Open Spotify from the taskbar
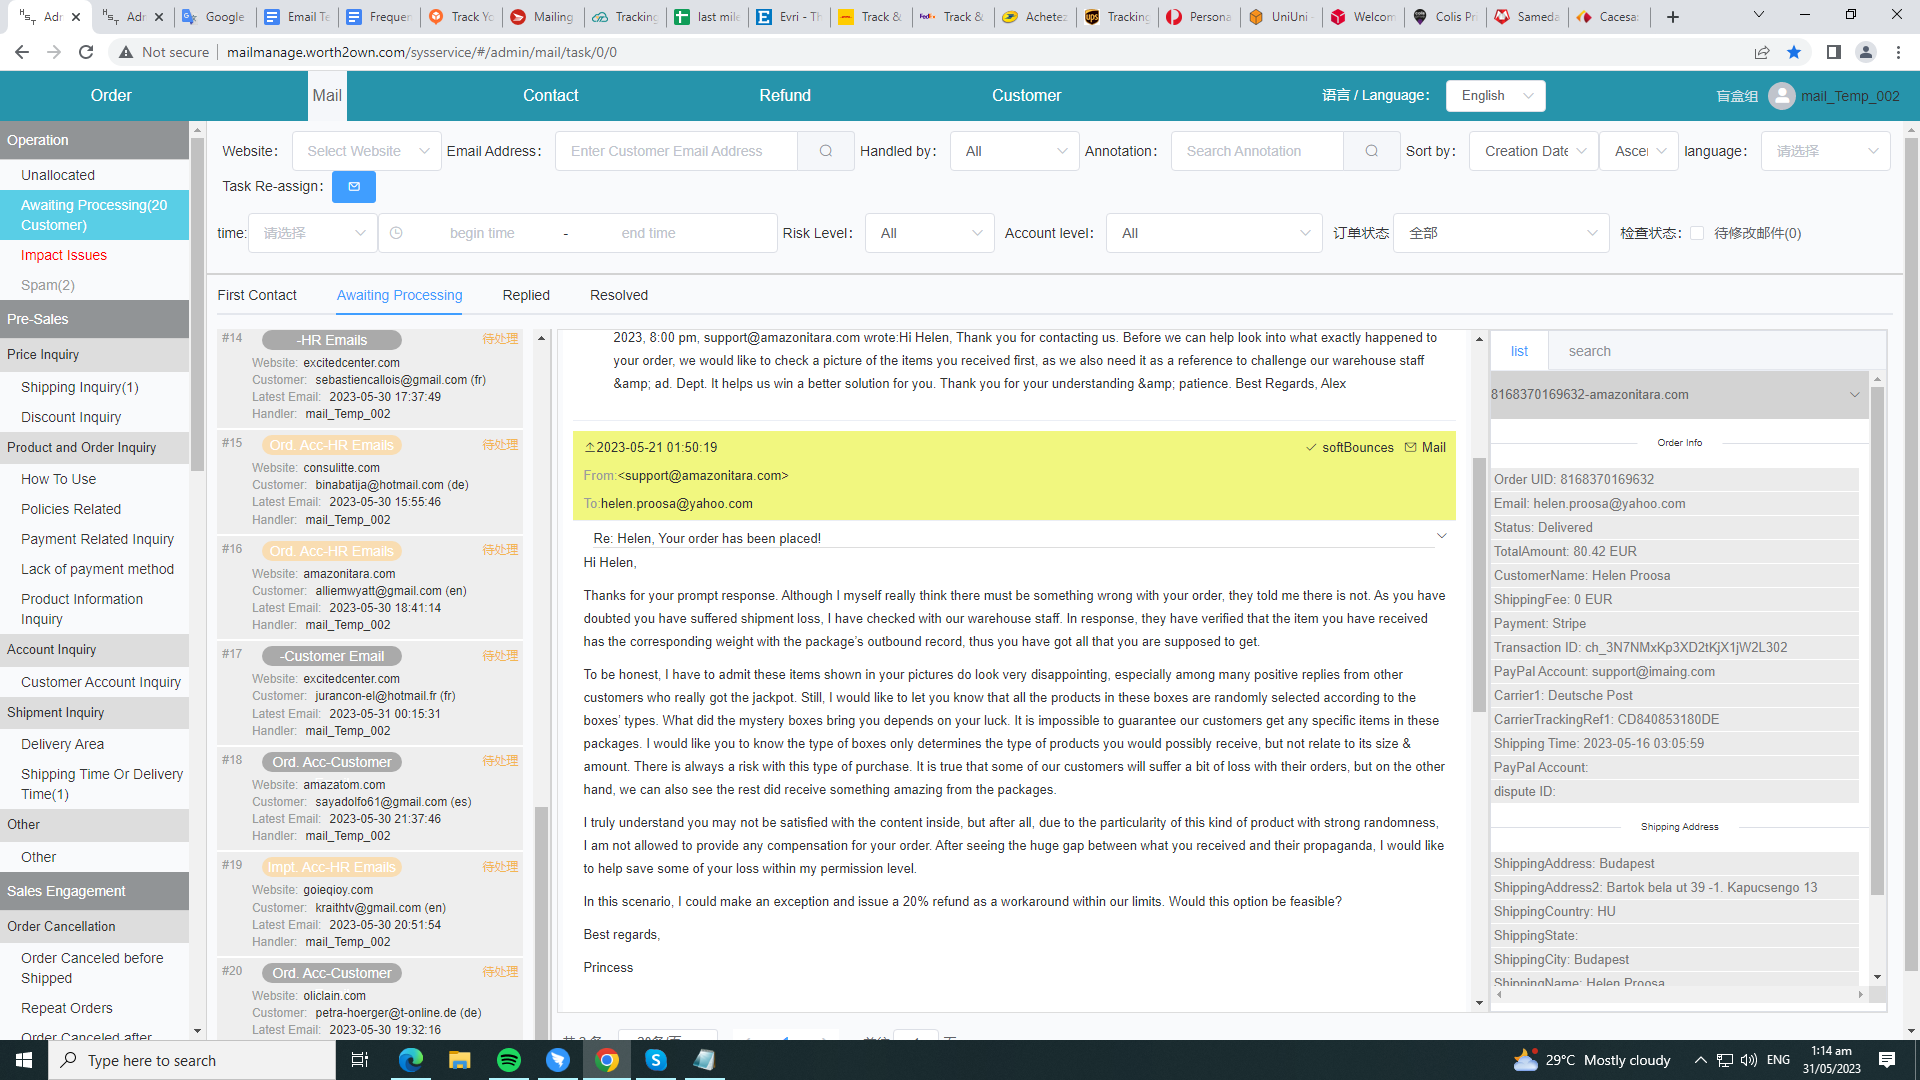 [508, 1060]
